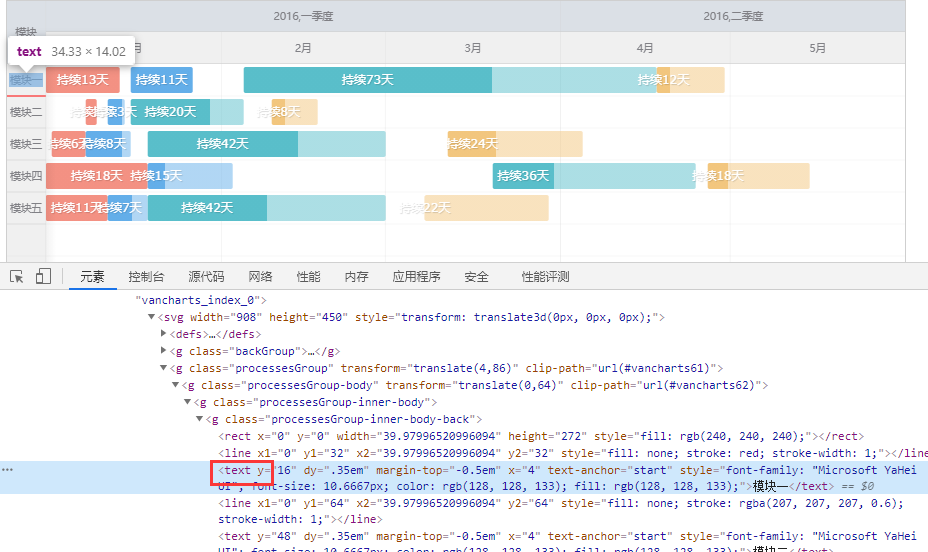Screen dimensions: 928x552
Task: Select the line y1=64 element row
Action: point(561,511)
